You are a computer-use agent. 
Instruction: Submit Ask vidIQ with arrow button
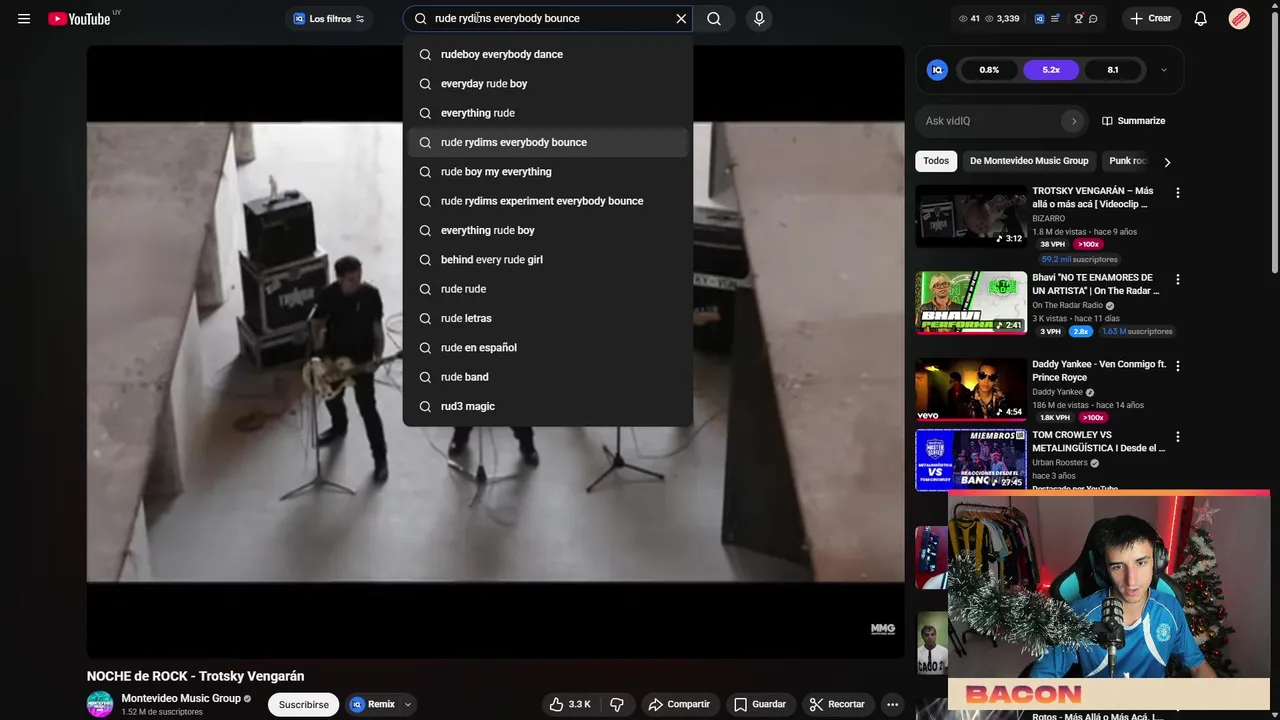tap(1074, 121)
